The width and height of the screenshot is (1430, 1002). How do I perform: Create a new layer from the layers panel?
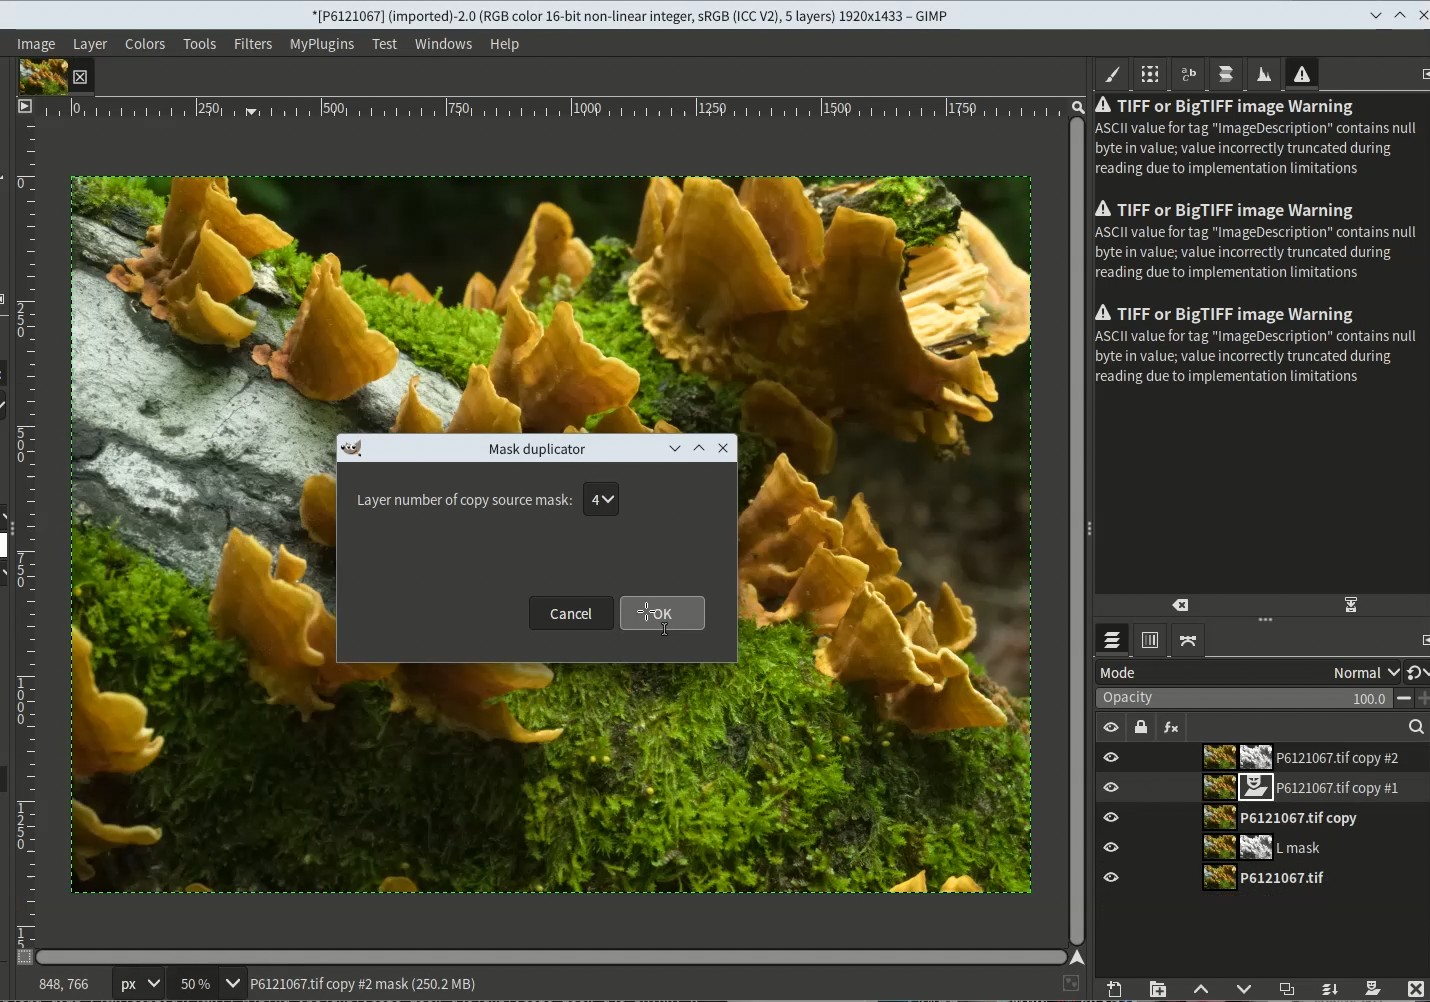click(1114, 989)
